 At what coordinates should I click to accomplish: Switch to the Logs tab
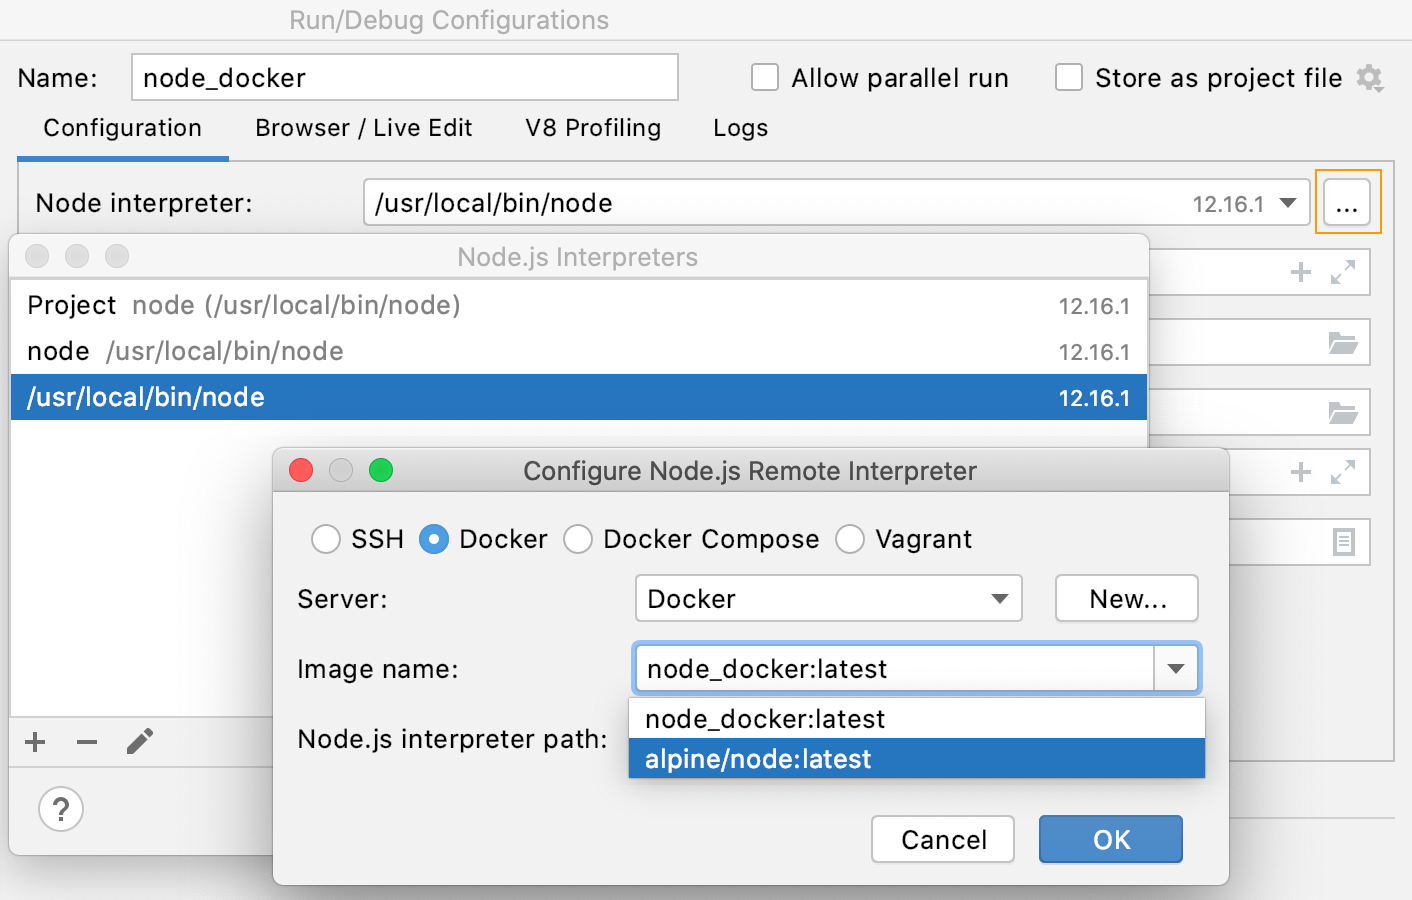[x=740, y=128]
